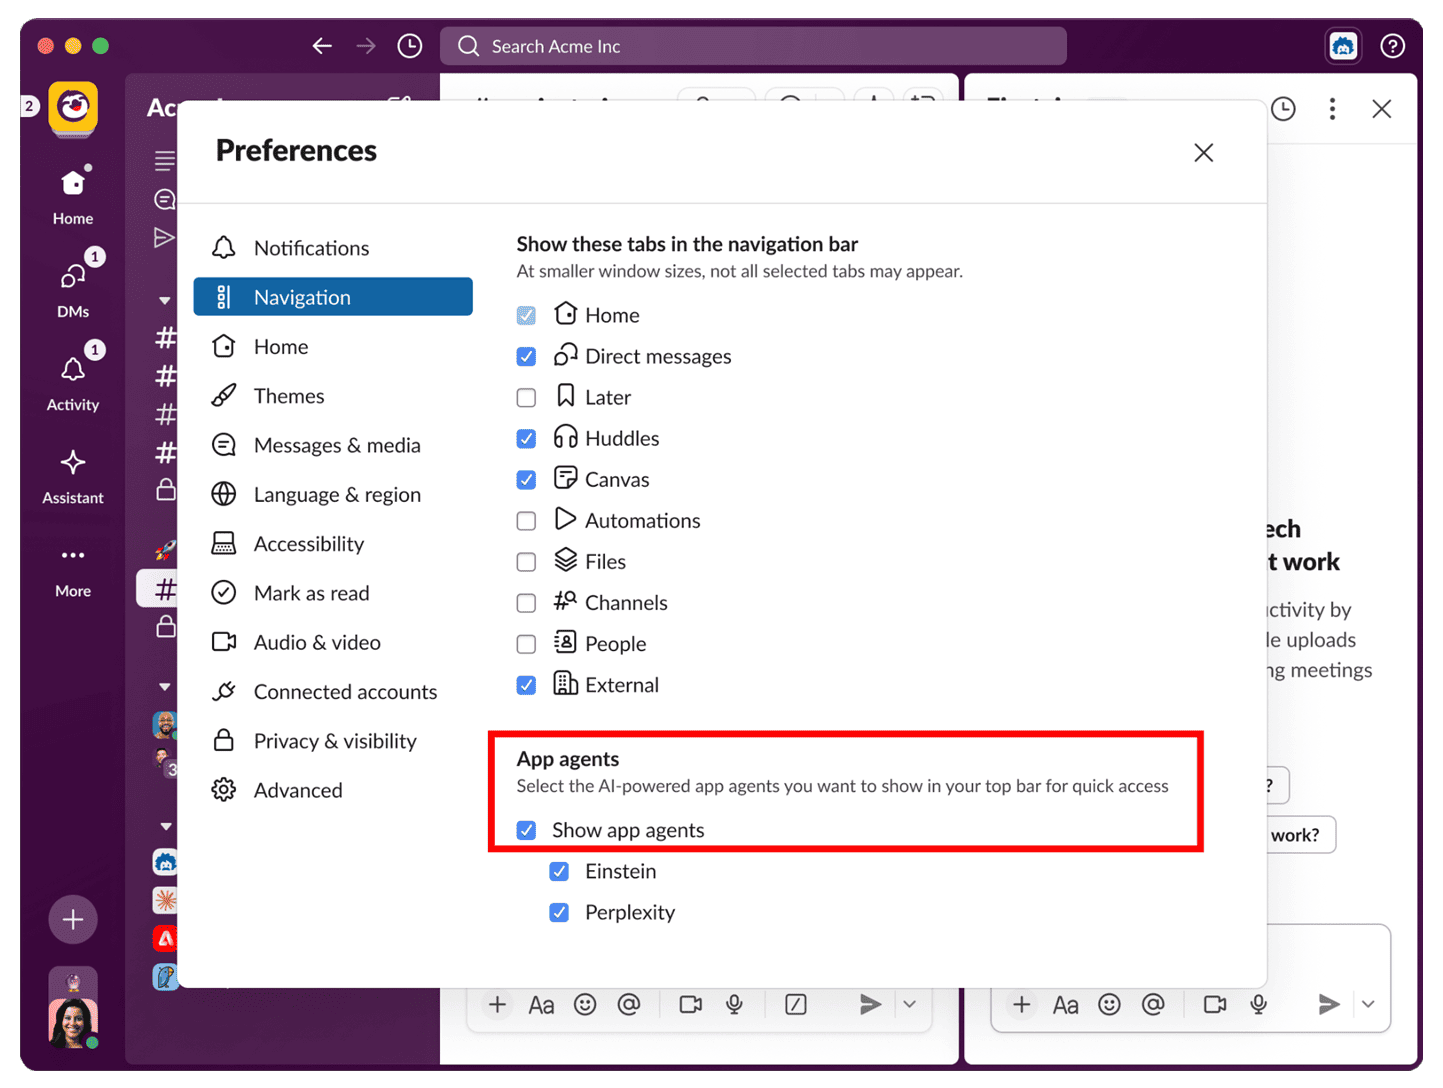
Task: Uncheck Direct messages tab checkbox
Action: [x=526, y=356]
